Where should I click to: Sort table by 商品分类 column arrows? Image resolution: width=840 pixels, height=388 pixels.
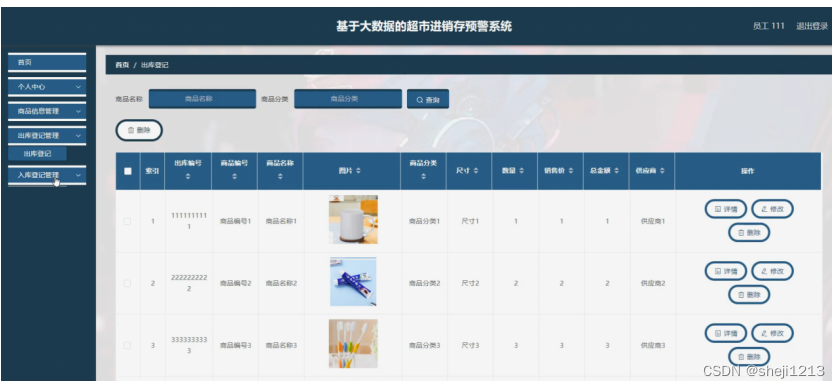pyautogui.click(x=423, y=176)
